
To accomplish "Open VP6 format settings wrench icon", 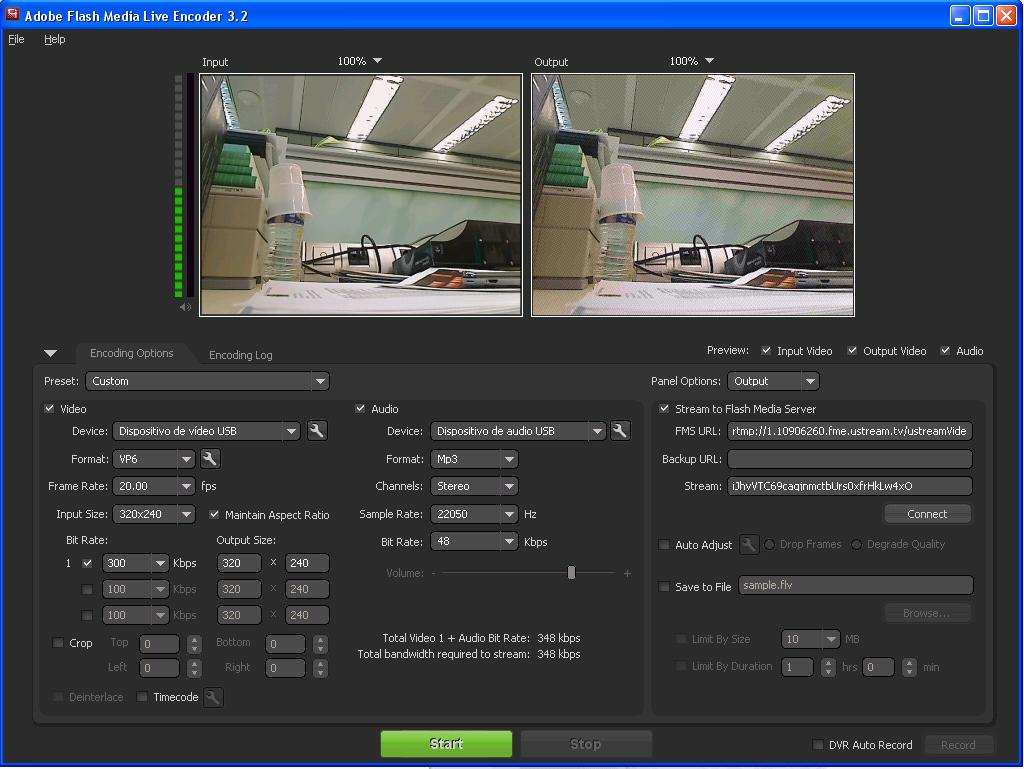I will click(x=210, y=459).
